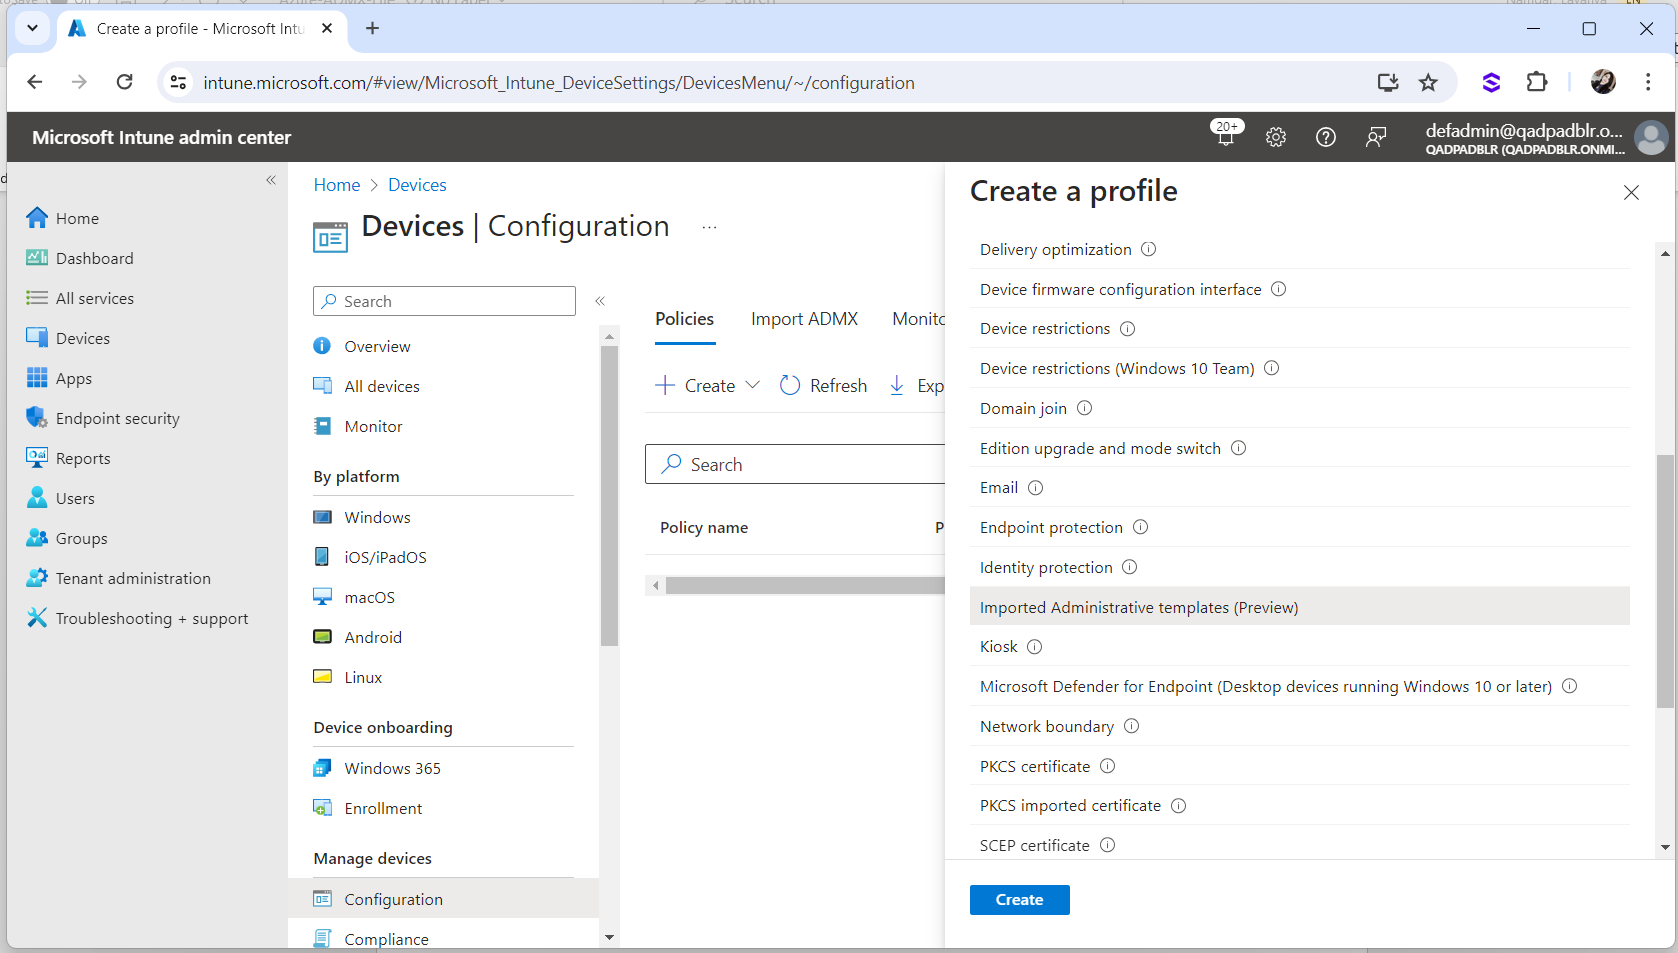Click the Devices menu search box
Screen dimensions: 1678x953
(x=444, y=301)
